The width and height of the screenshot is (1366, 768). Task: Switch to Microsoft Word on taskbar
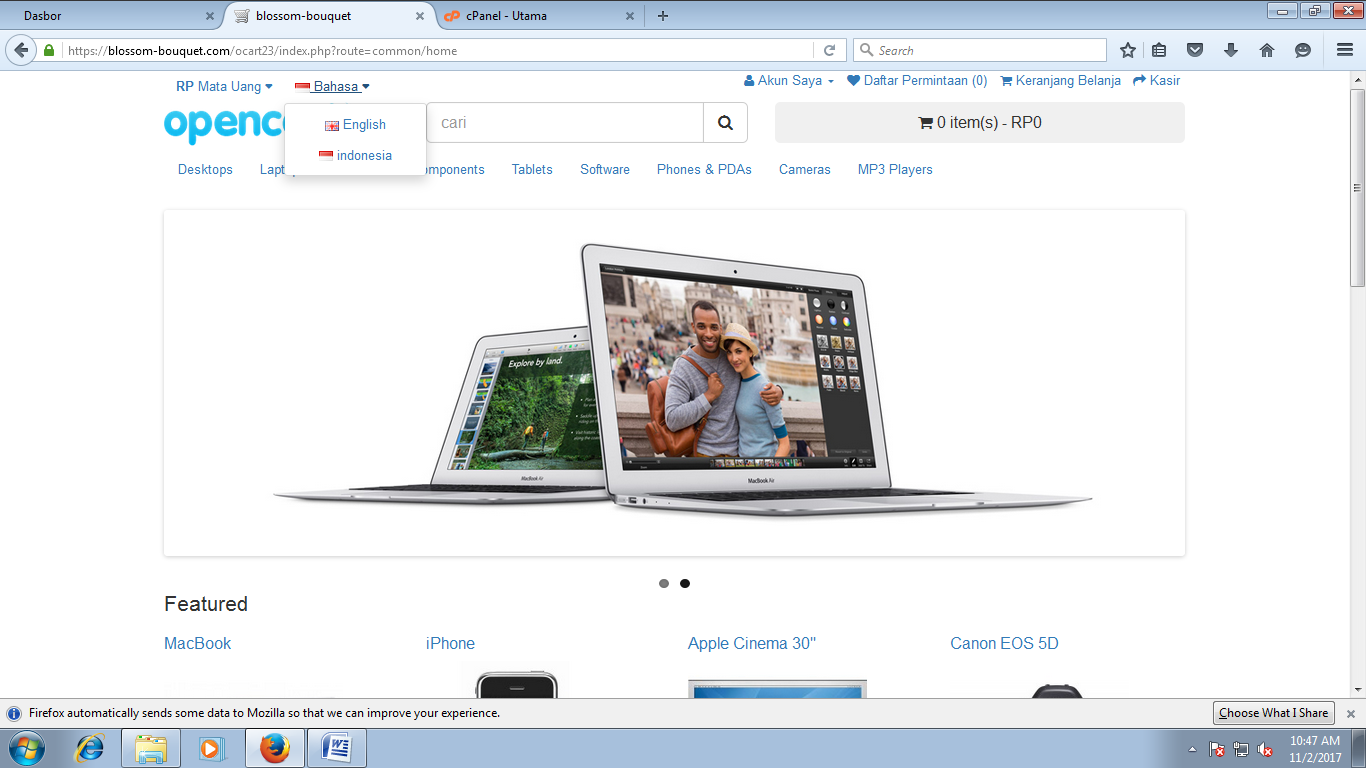pos(337,748)
